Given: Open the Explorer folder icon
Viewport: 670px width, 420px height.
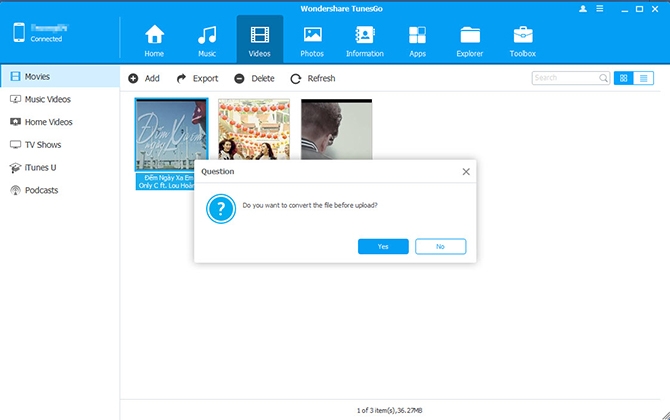Looking at the screenshot, I should pyautogui.click(x=470, y=35).
